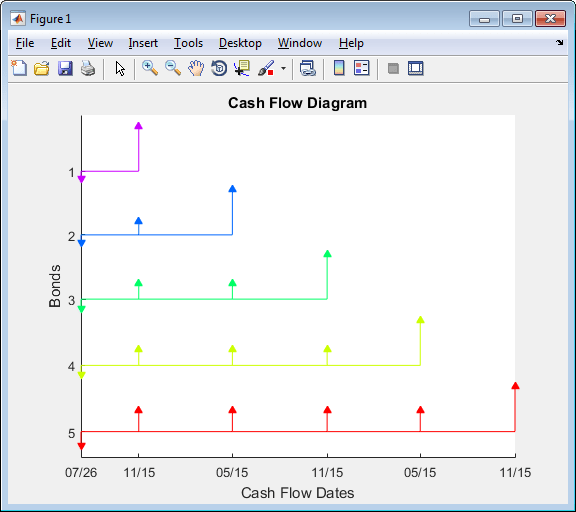Click the dock figure arrow icon

(x=559, y=43)
